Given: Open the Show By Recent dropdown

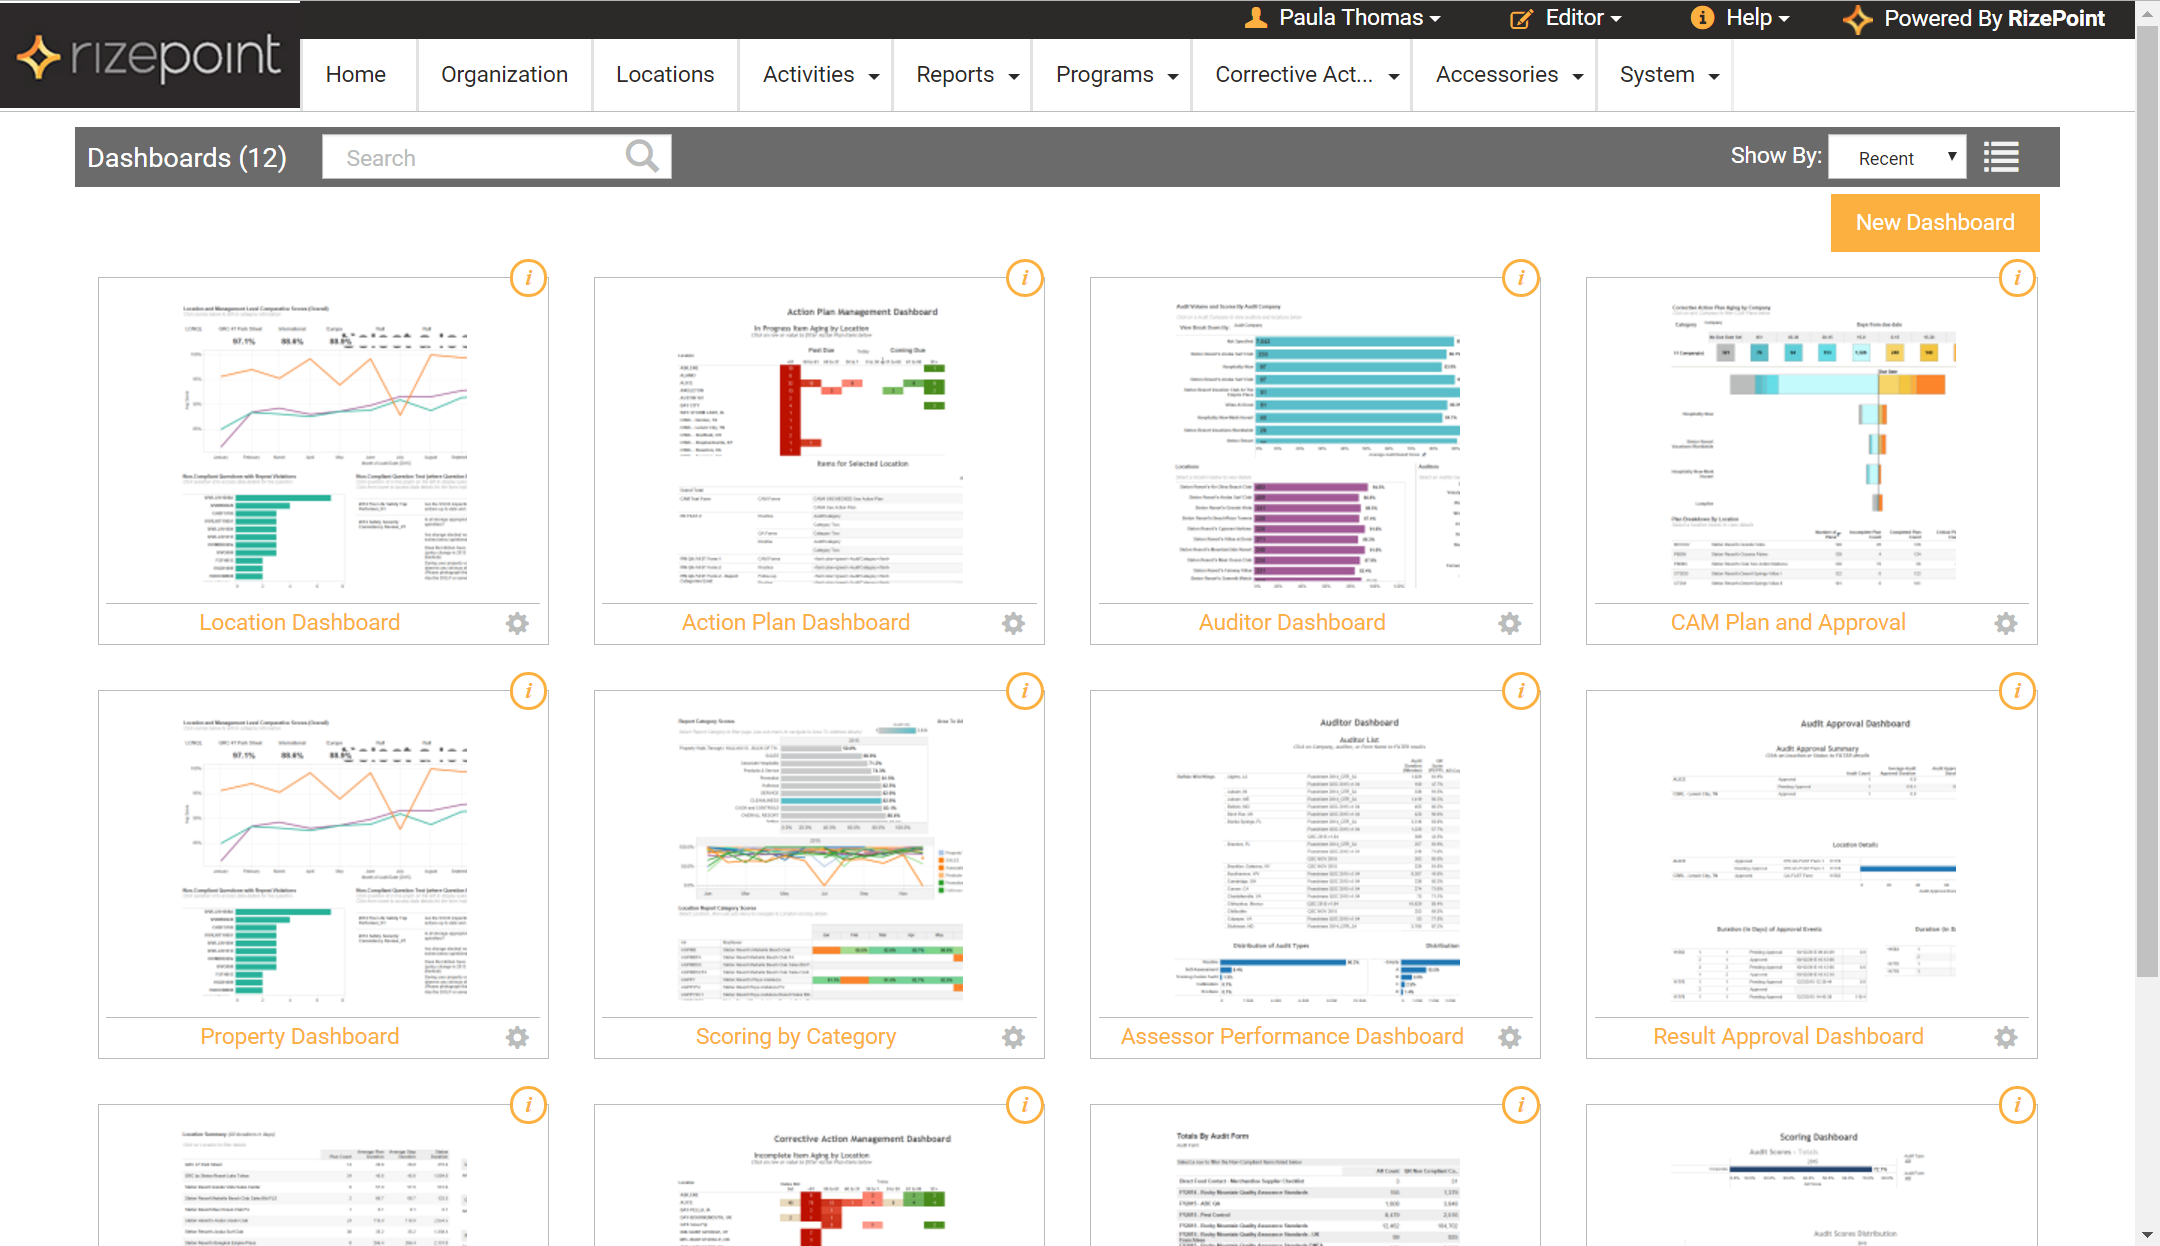Looking at the screenshot, I should pyautogui.click(x=1897, y=157).
